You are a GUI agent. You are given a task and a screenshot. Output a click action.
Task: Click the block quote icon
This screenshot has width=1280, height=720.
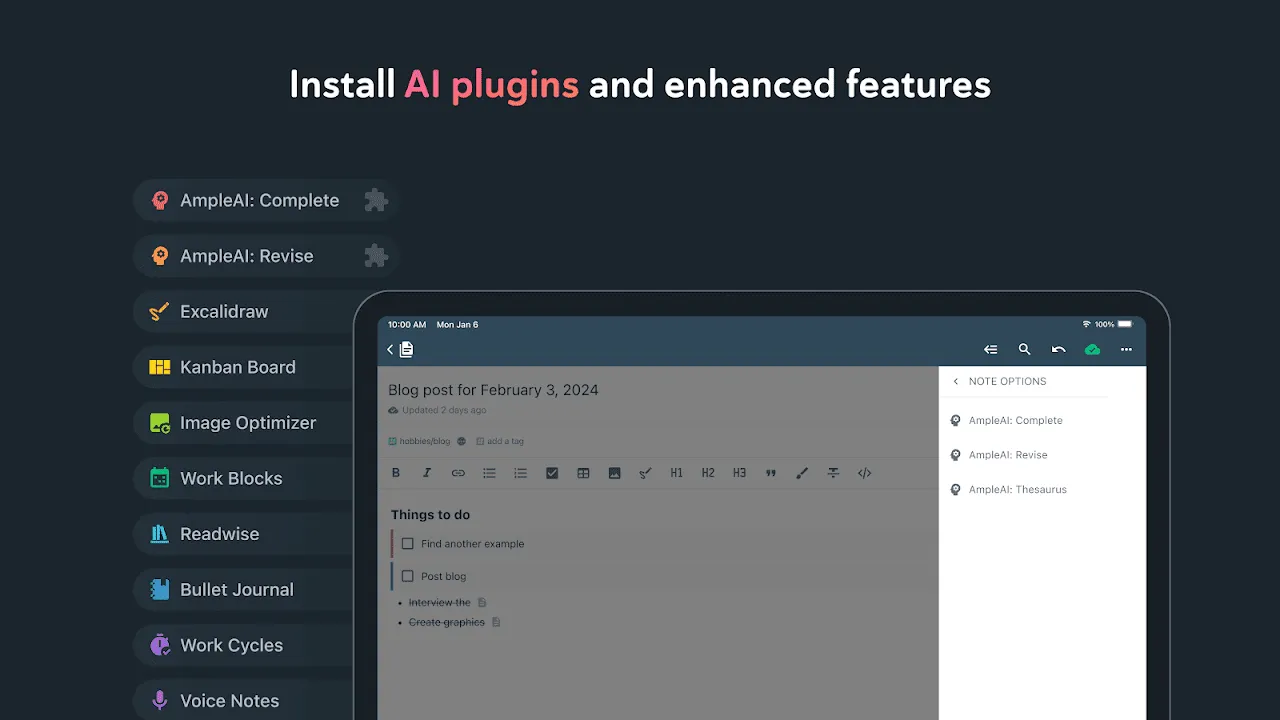pyautogui.click(x=770, y=473)
